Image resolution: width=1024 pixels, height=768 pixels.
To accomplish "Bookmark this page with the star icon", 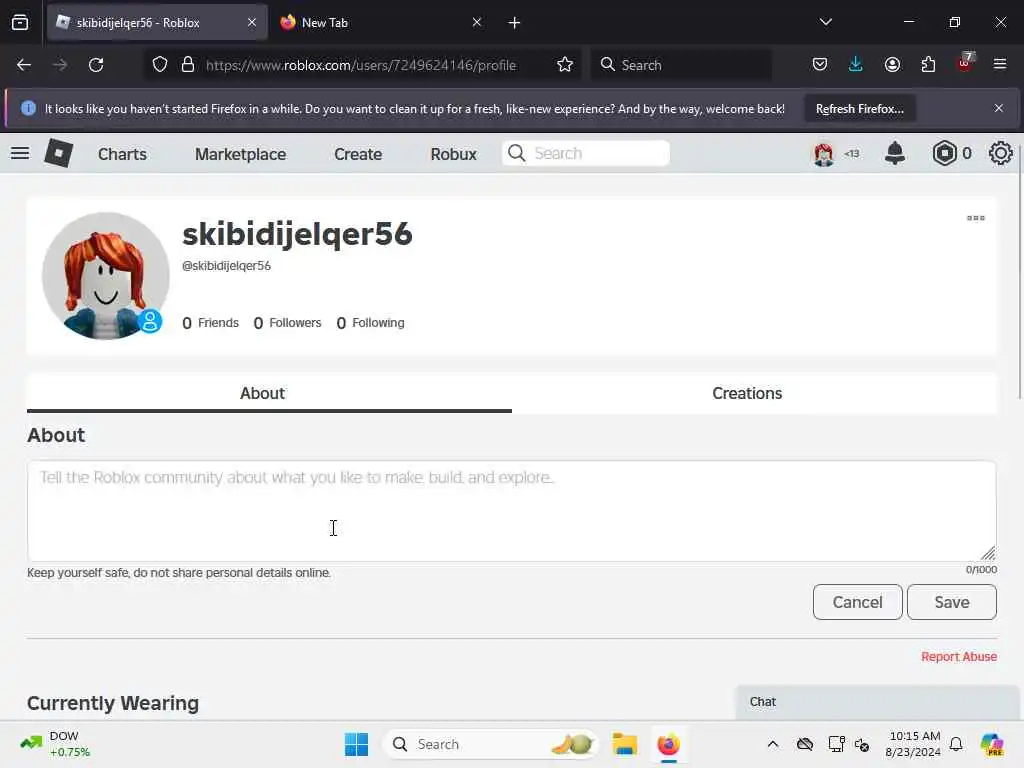I will pos(565,65).
